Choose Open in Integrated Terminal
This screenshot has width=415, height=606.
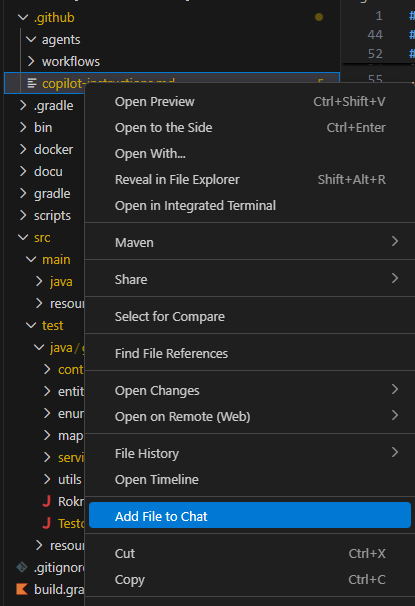click(x=250, y=205)
